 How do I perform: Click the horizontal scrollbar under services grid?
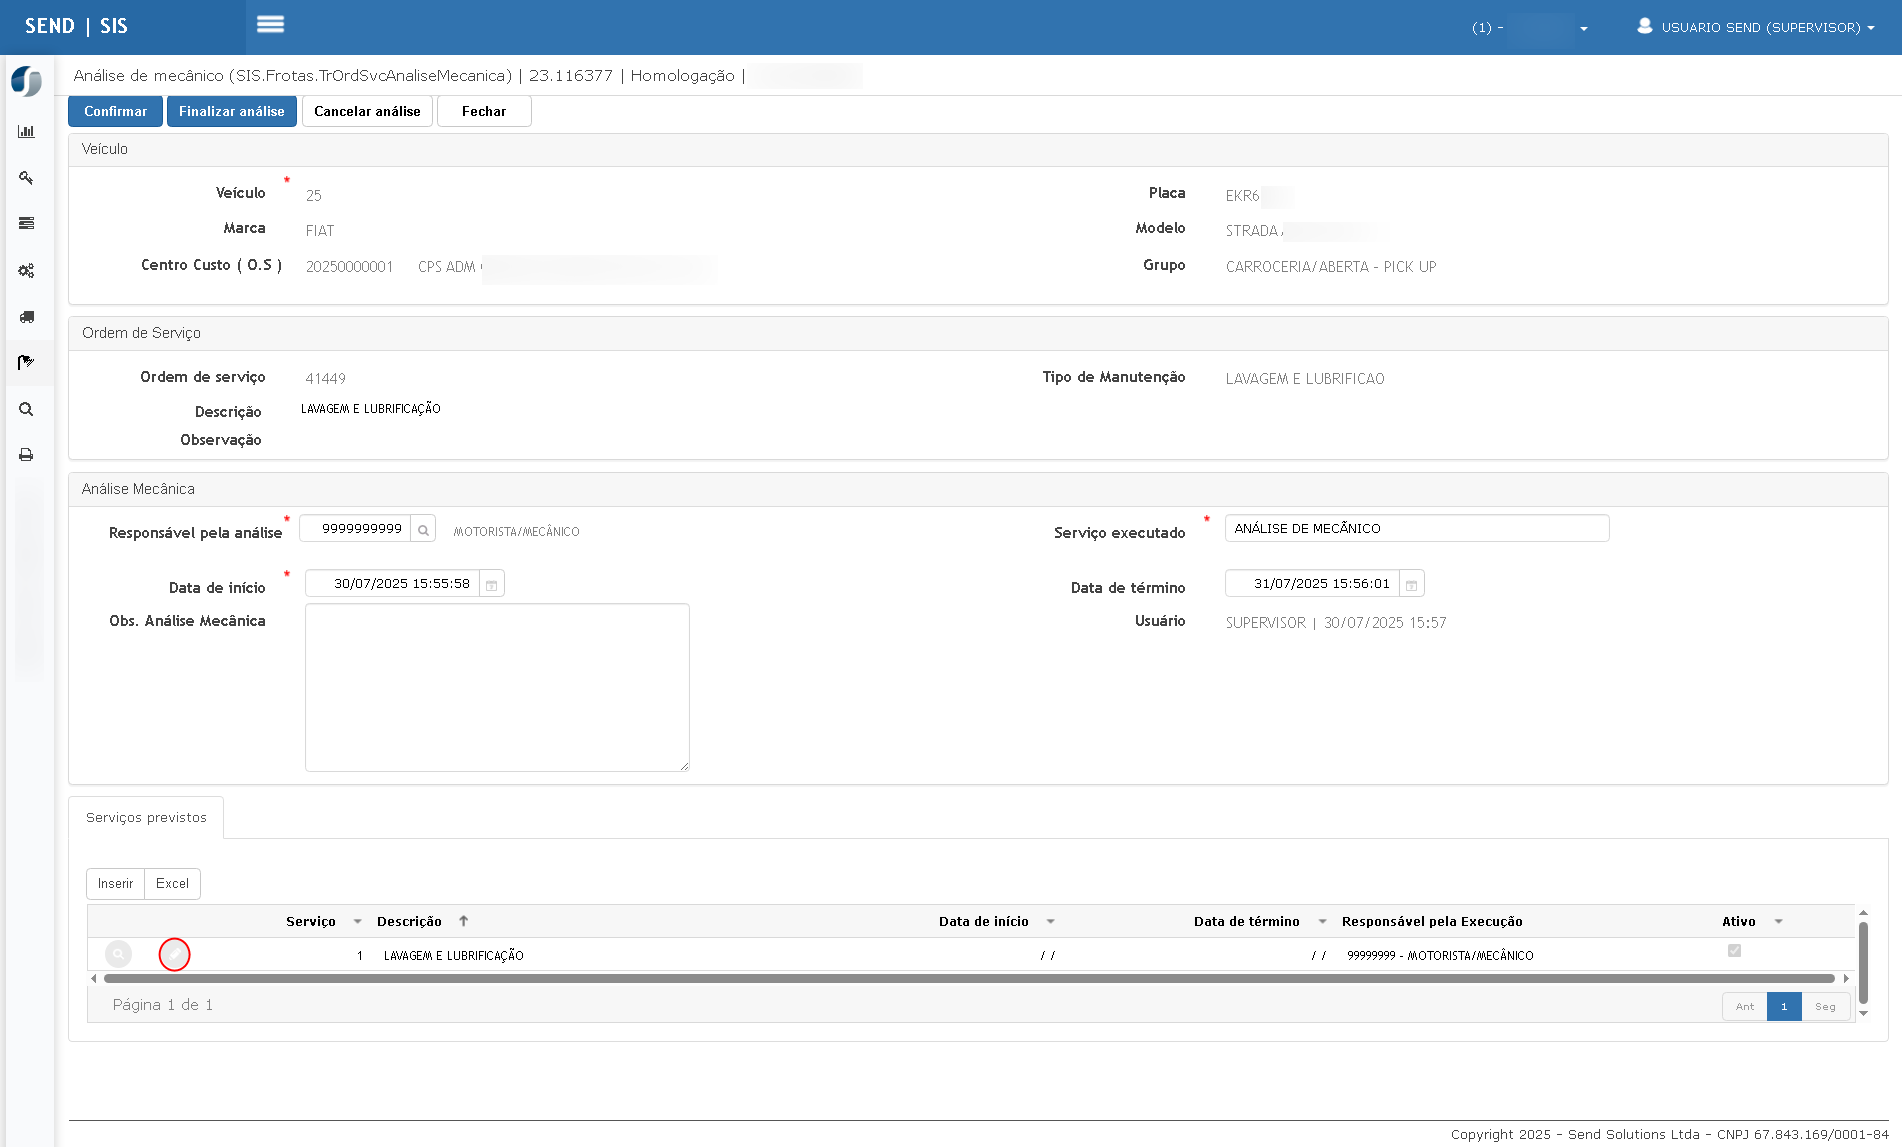[969, 979]
